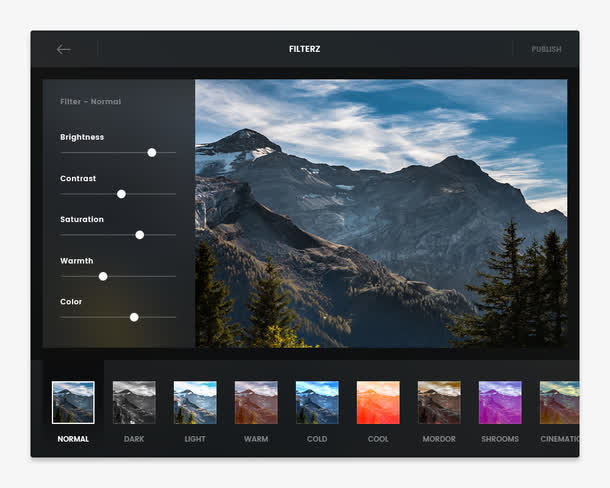Select the Normal filter thumbnail

[x=73, y=402]
